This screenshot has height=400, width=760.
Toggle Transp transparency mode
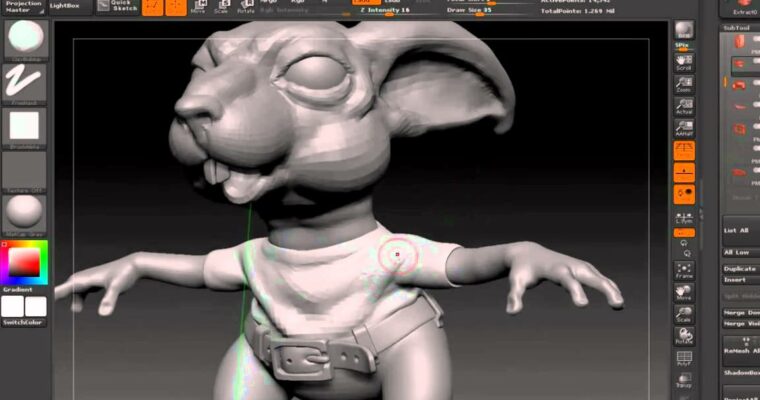pos(684,381)
